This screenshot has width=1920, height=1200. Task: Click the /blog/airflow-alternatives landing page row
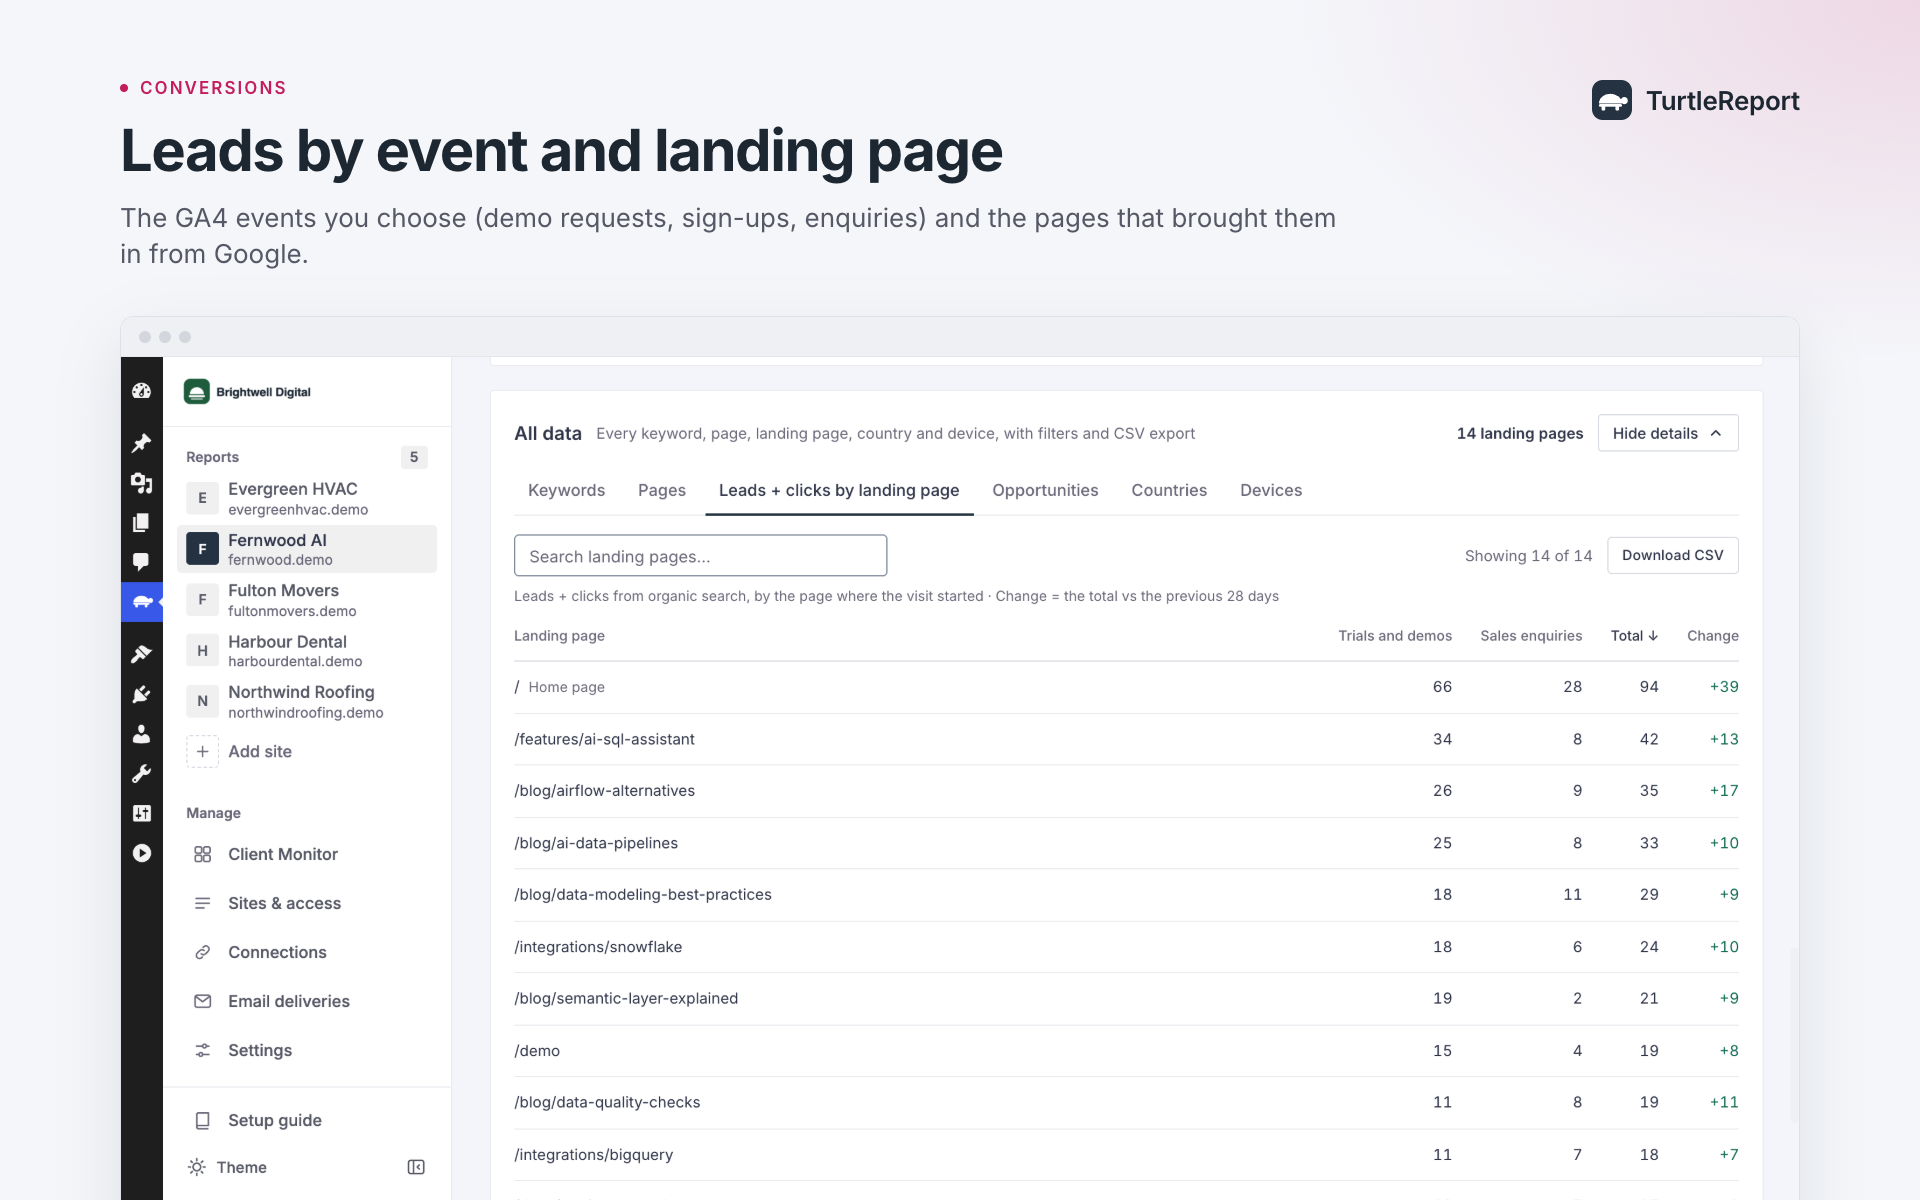tap(1126, 791)
